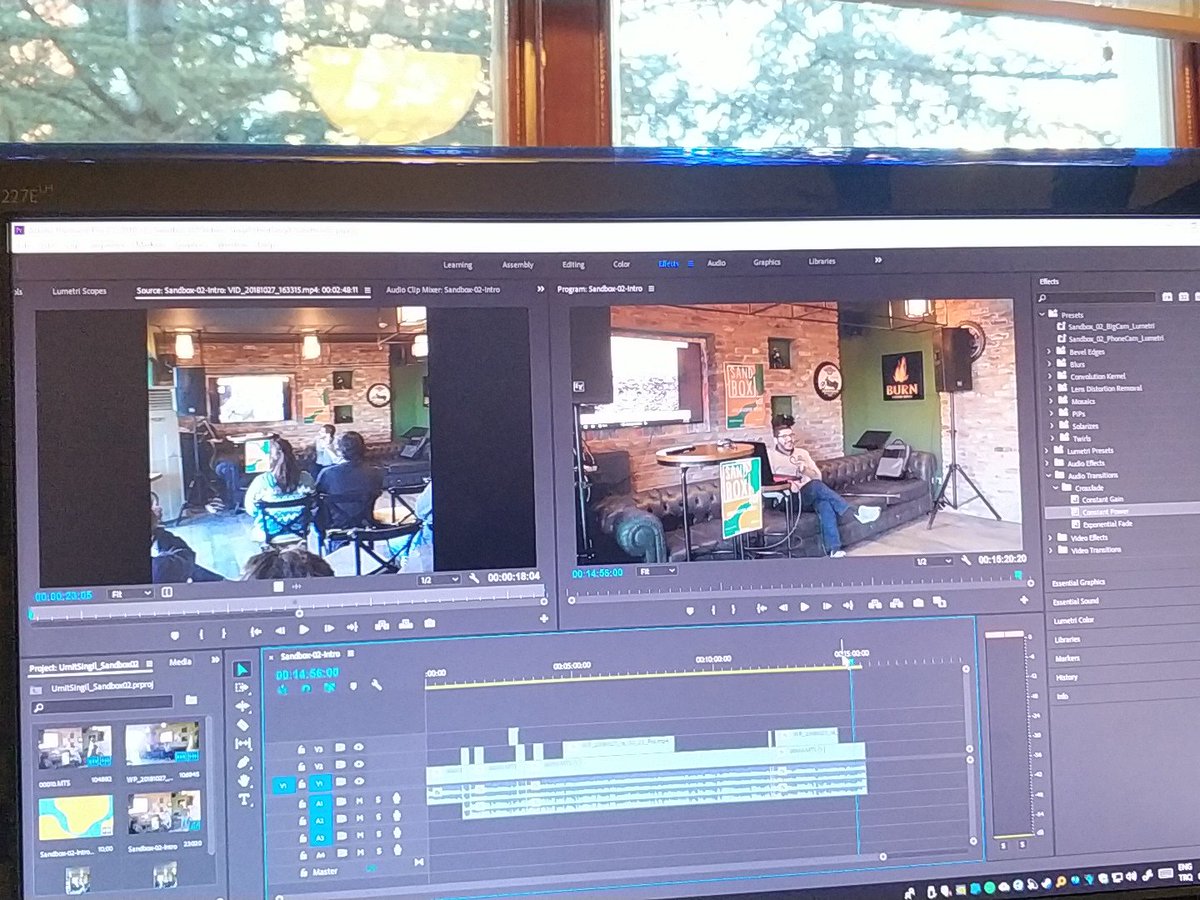Screen dimensions: 1200x900
Task: Open the Lumetri Scopes panel tab
Action: tap(79, 291)
